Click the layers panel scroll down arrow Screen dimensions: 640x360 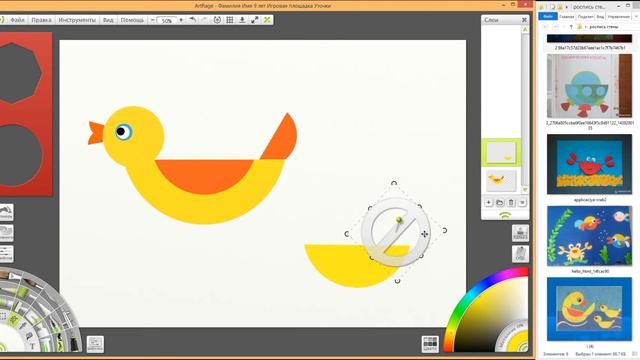[x=525, y=190]
